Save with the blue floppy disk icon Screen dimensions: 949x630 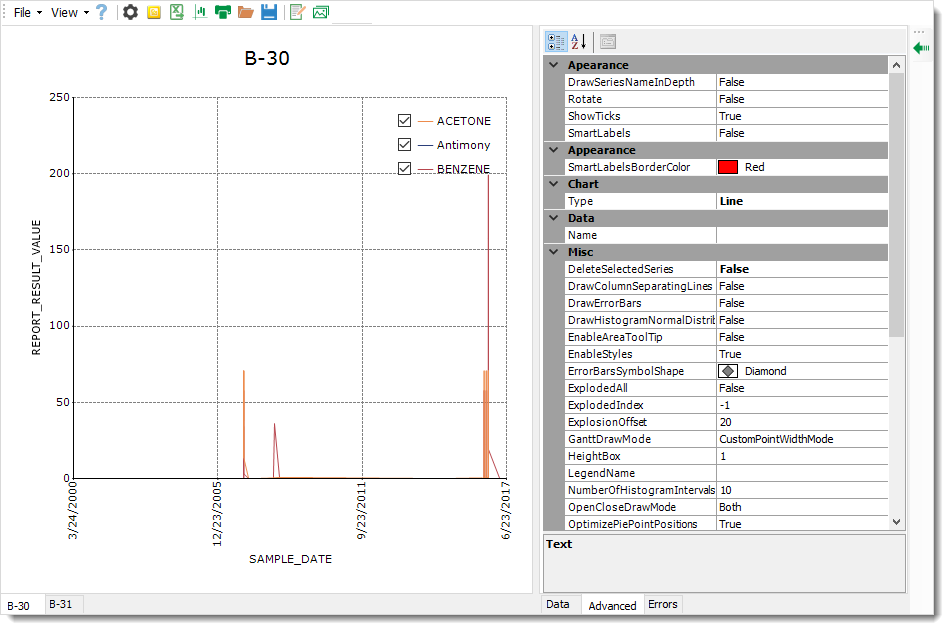pos(269,12)
